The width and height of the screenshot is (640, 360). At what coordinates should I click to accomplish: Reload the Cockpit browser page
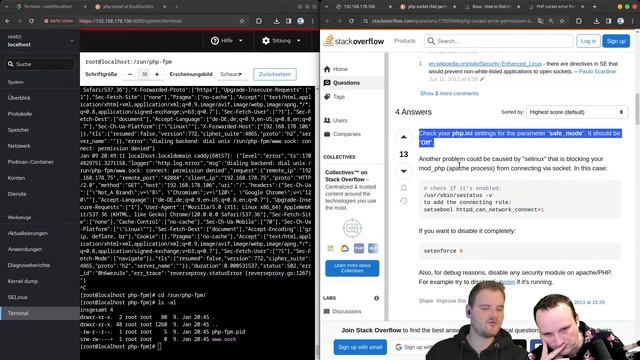tap(31, 21)
